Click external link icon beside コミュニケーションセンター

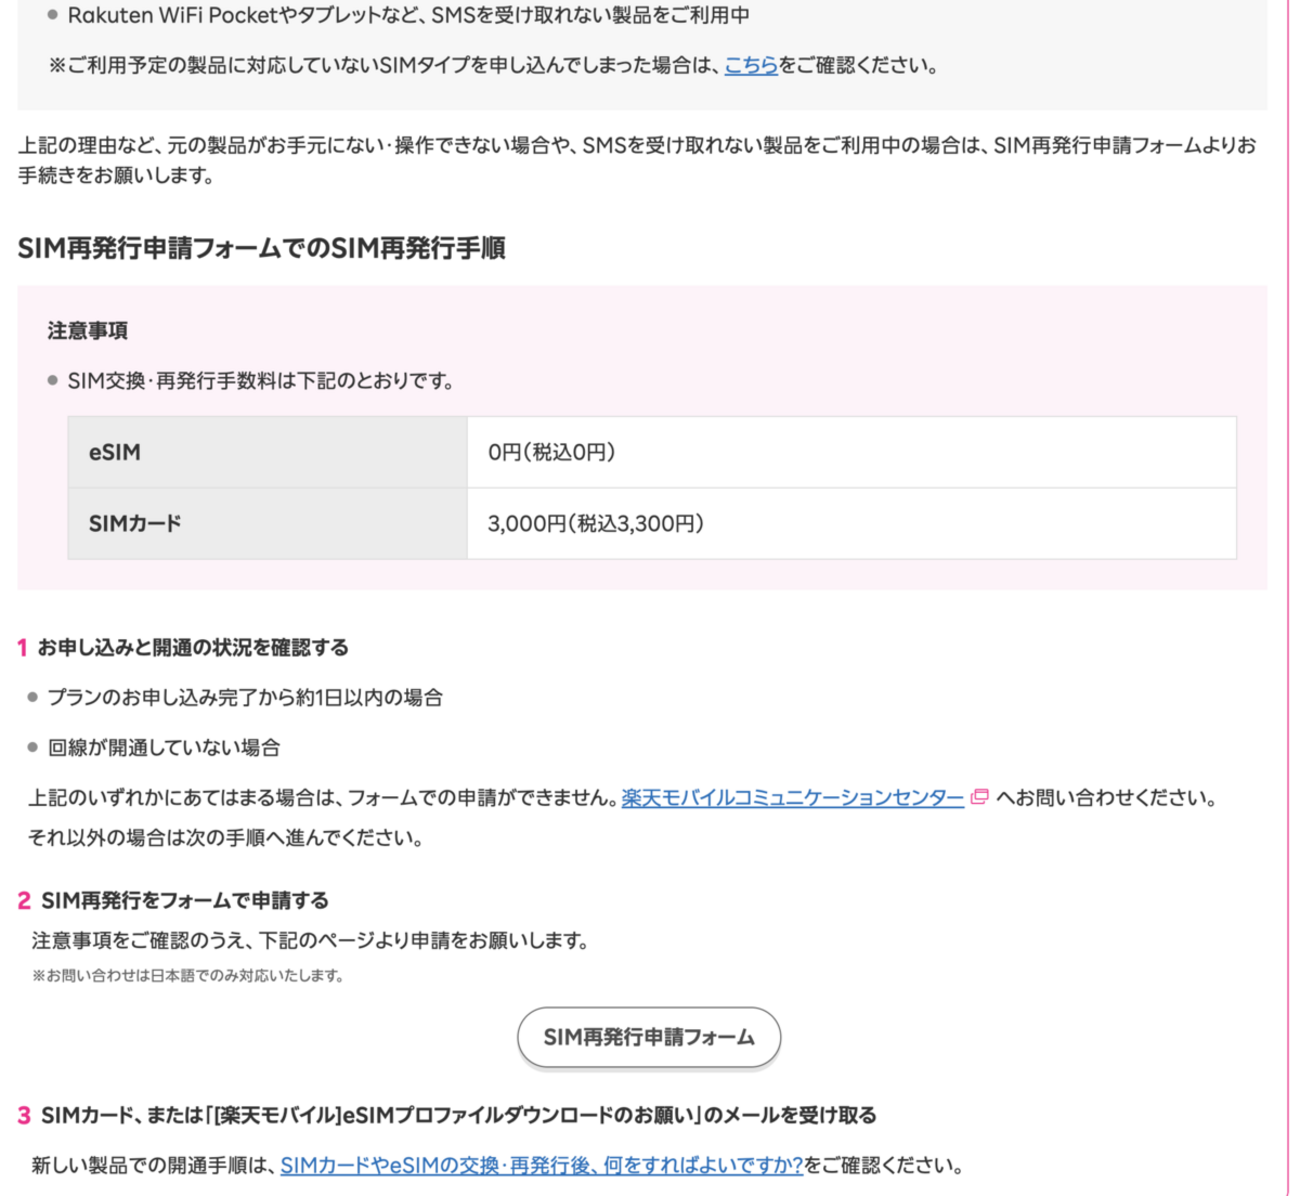coord(979,797)
